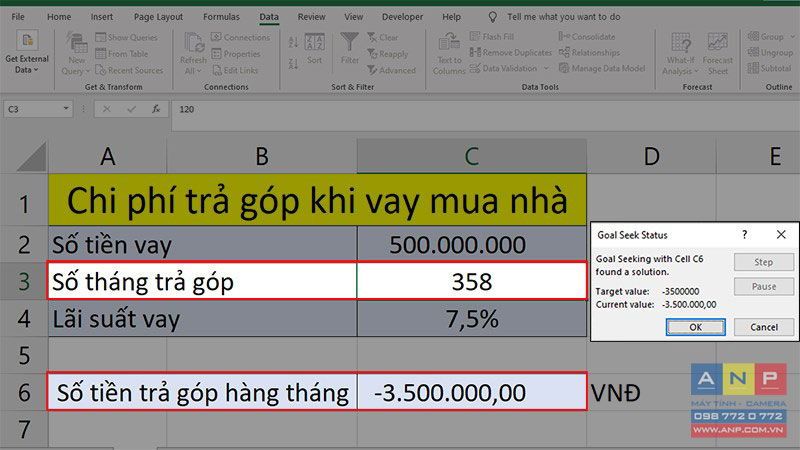Reapply the filter

[x=387, y=54]
